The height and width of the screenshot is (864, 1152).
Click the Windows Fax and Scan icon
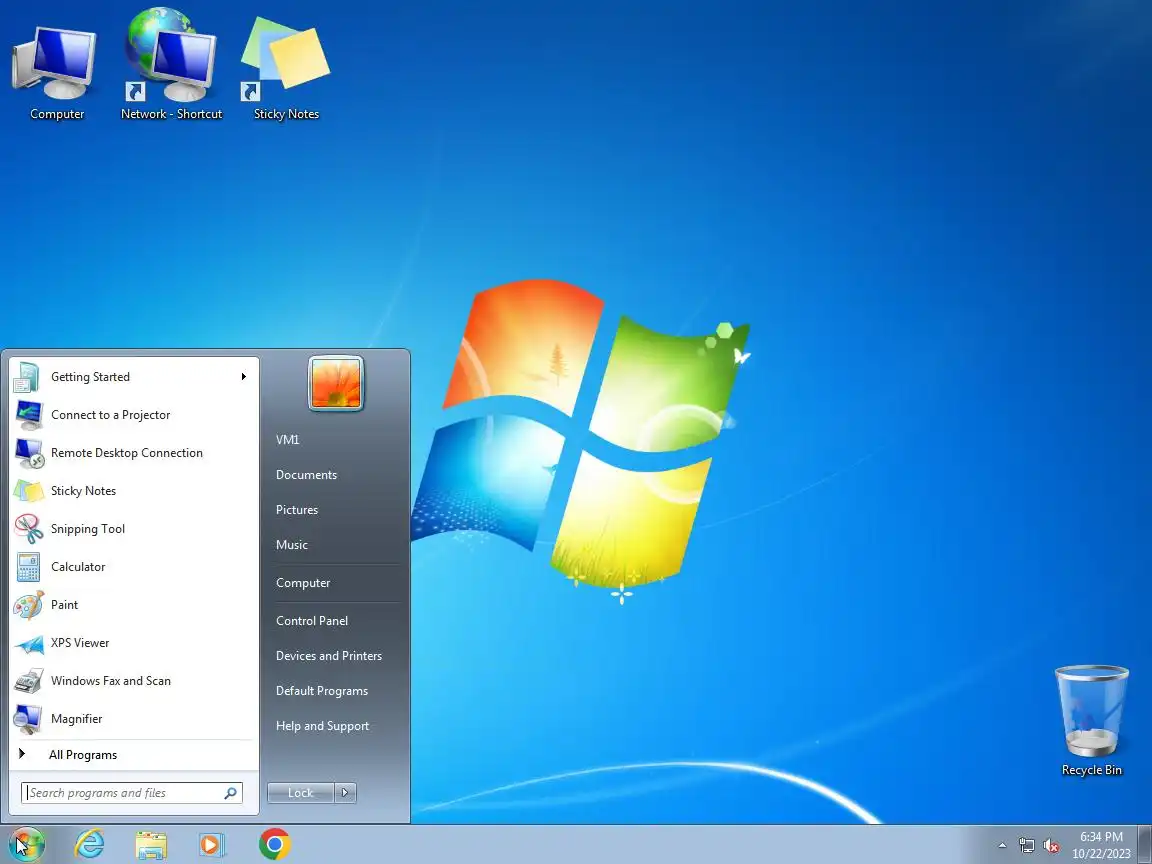(x=29, y=681)
